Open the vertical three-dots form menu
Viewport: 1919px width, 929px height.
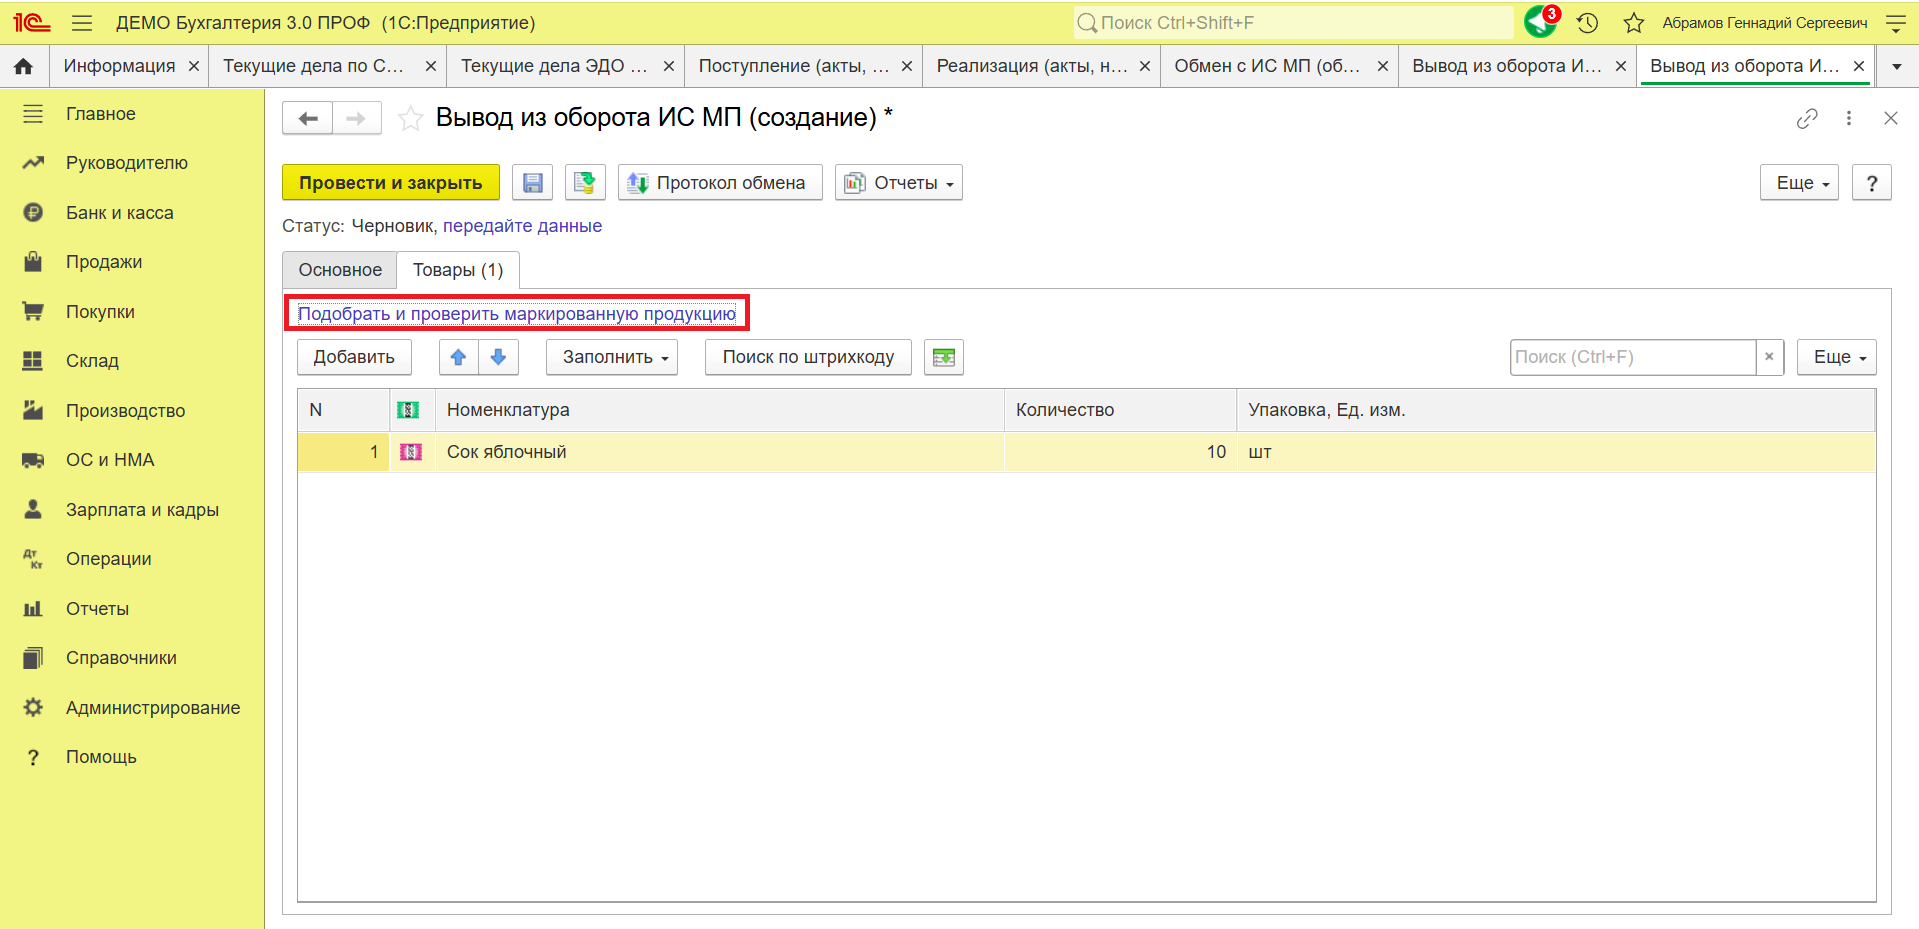click(1849, 118)
